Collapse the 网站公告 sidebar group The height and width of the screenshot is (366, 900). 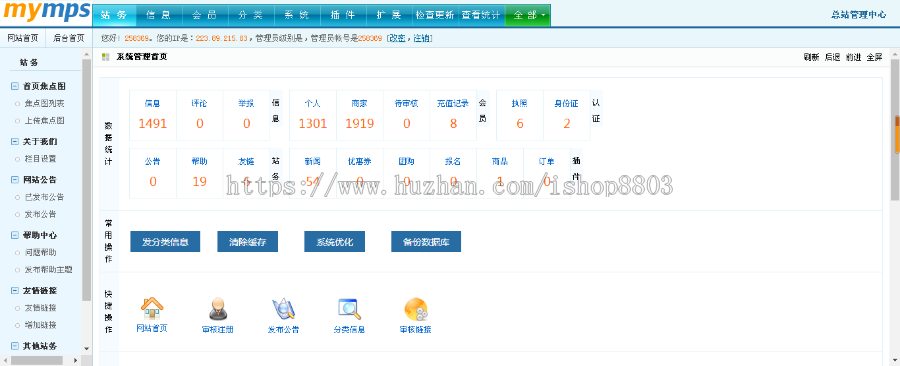pyautogui.click(x=15, y=180)
